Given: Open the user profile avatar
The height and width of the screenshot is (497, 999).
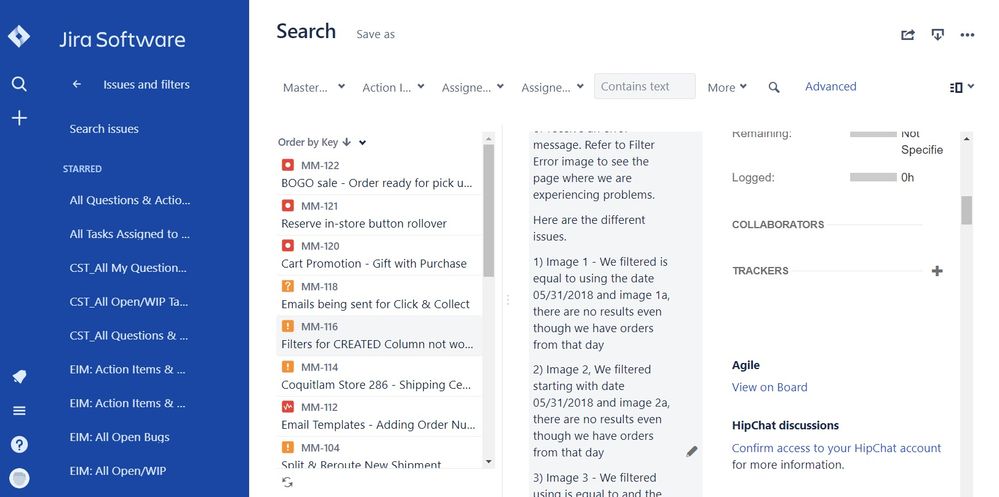Looking at the screenshot, I should click(20, 478).
